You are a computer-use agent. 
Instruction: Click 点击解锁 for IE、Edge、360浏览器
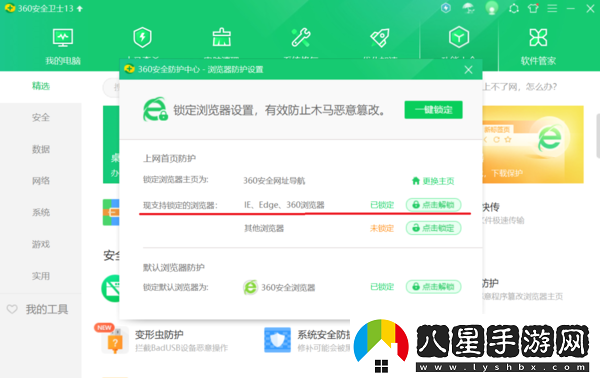point(433,205)
